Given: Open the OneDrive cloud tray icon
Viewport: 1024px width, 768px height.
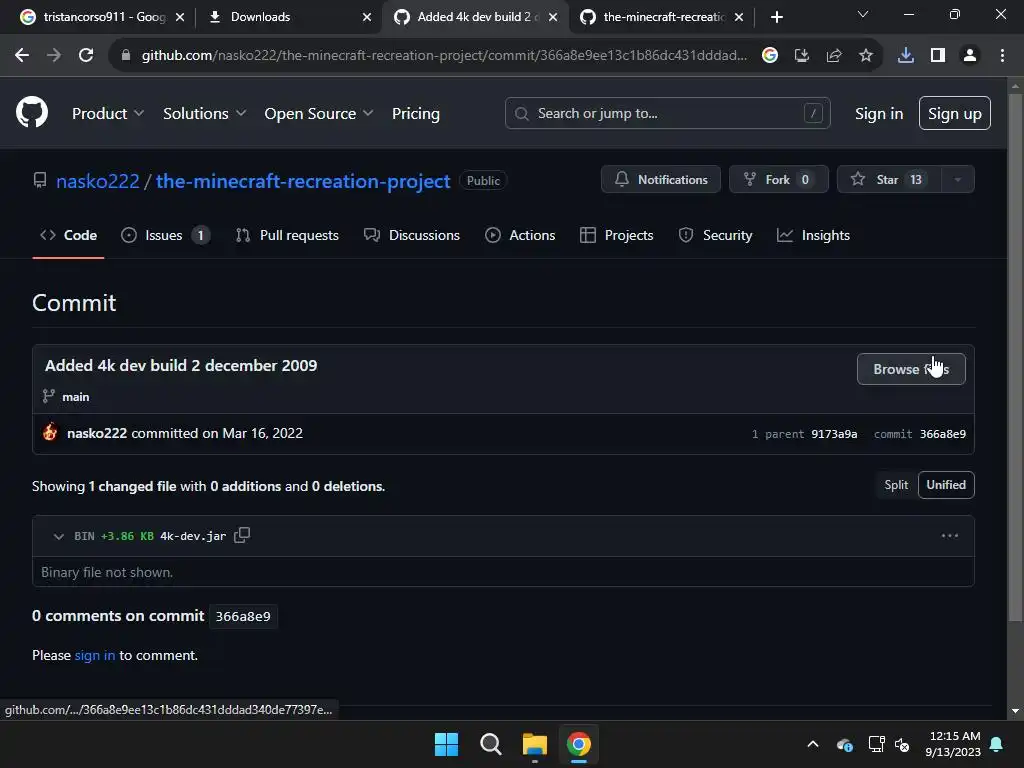Looking at the screenshot, I should pyautogui.click(x=844, y=744).
